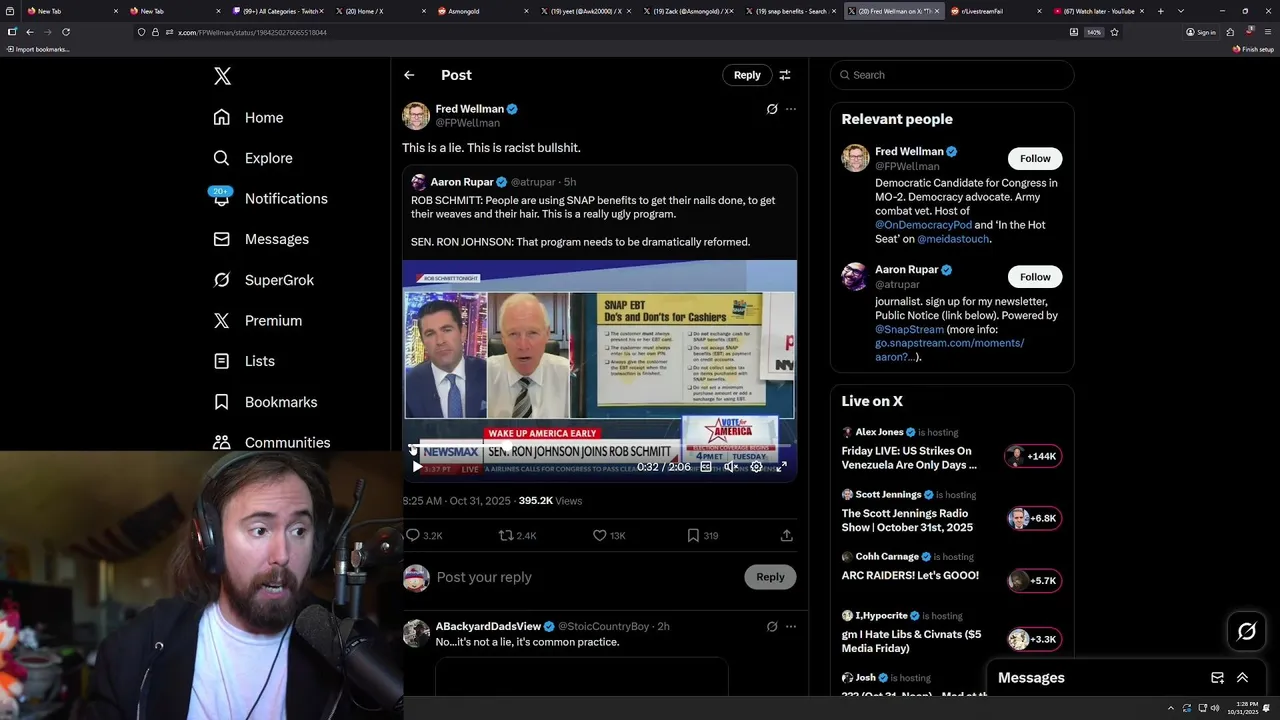
Task: Click the back arrow beside Post
Action: [409, 75]
